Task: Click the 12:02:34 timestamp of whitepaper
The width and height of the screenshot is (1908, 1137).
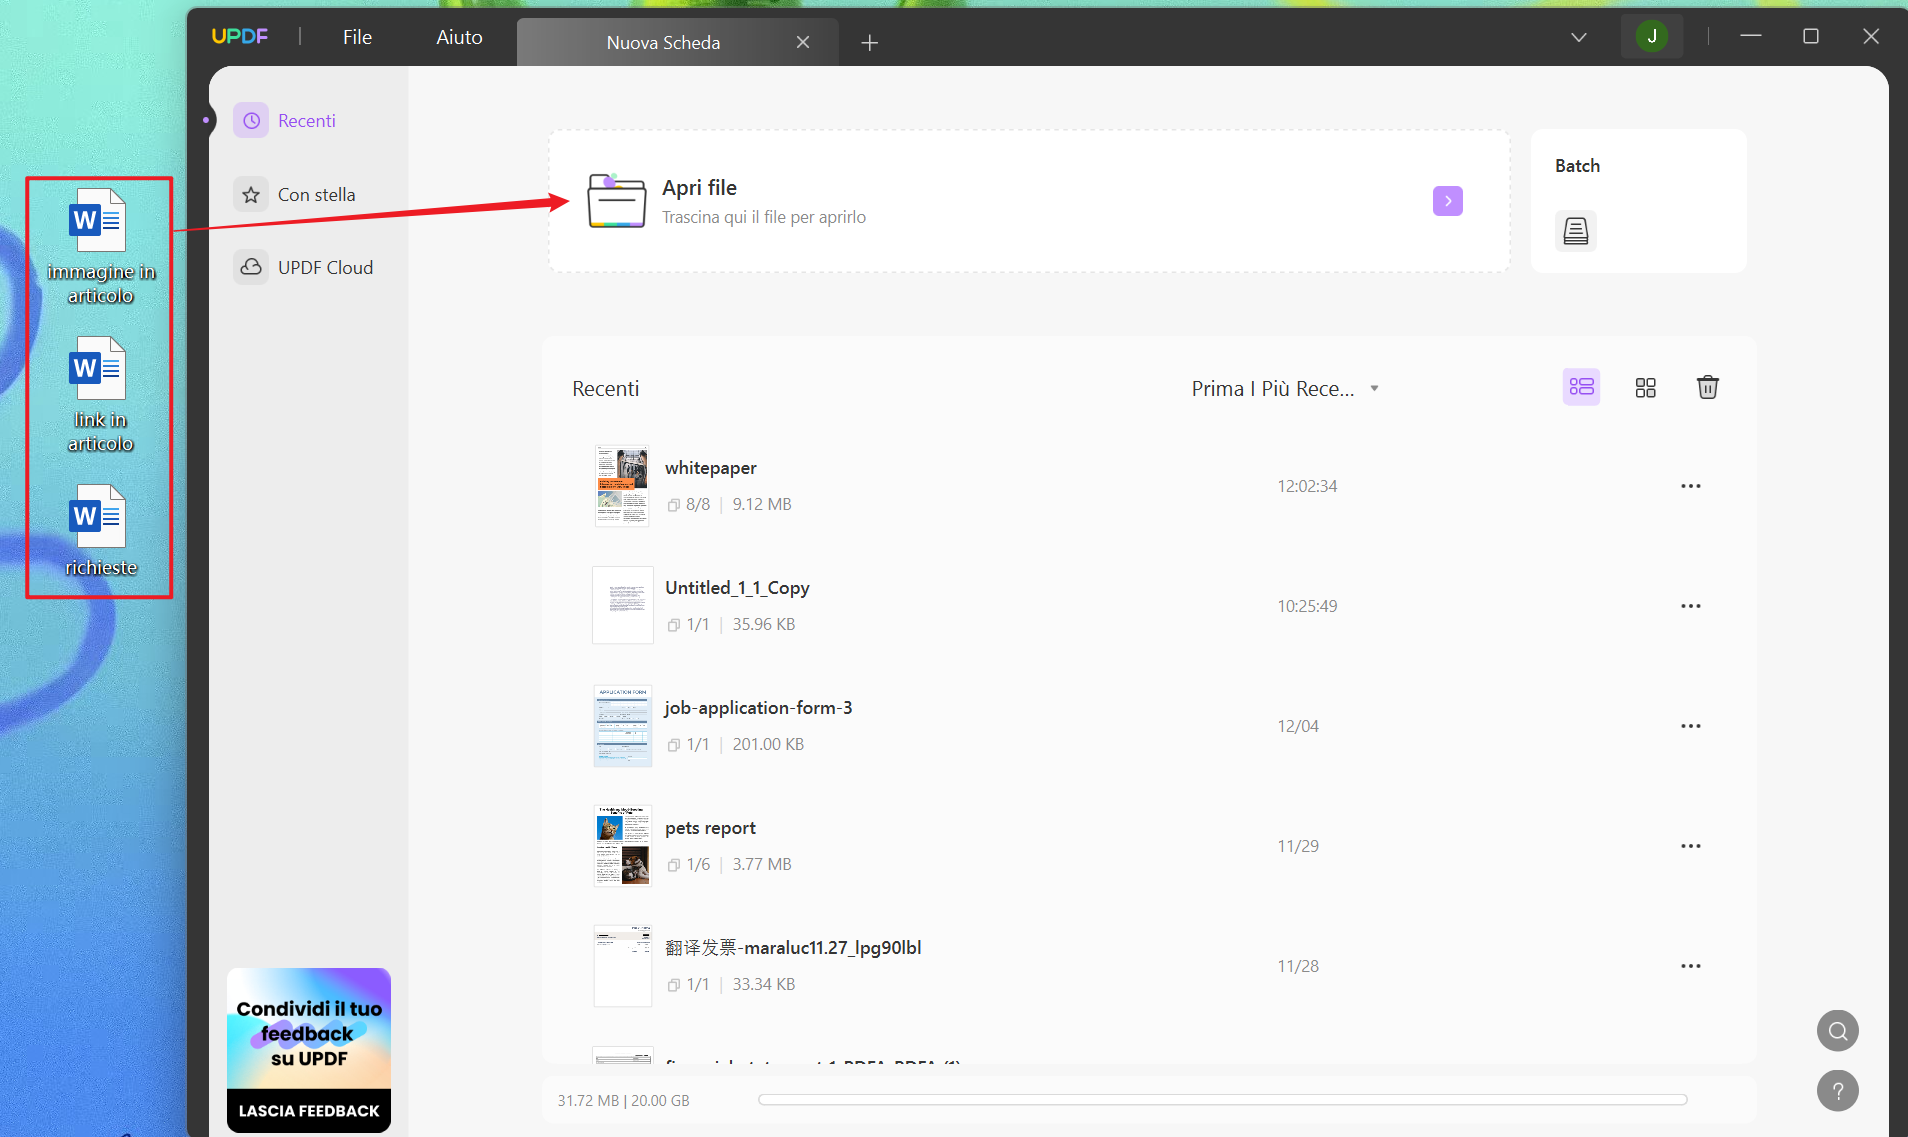Action: pos(1307,486)
